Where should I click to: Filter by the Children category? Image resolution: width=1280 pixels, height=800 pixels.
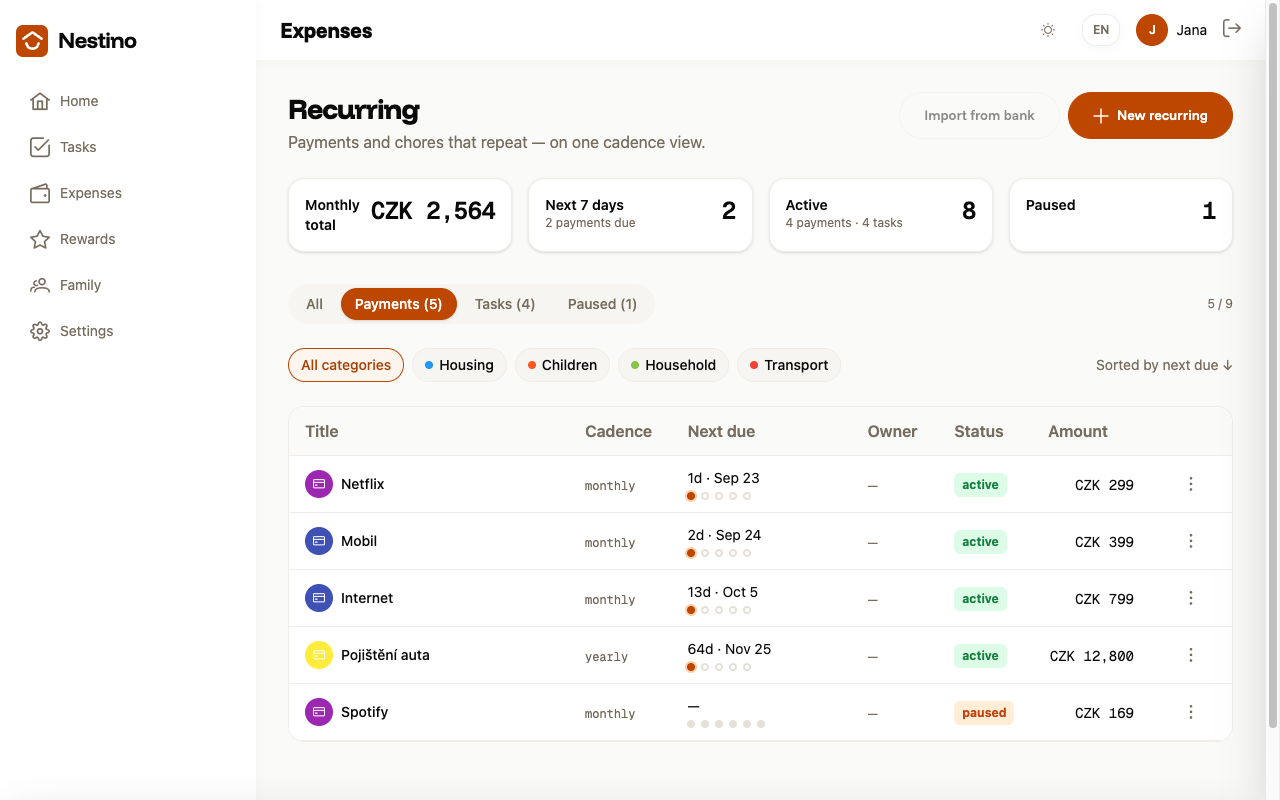click(563, 365)
